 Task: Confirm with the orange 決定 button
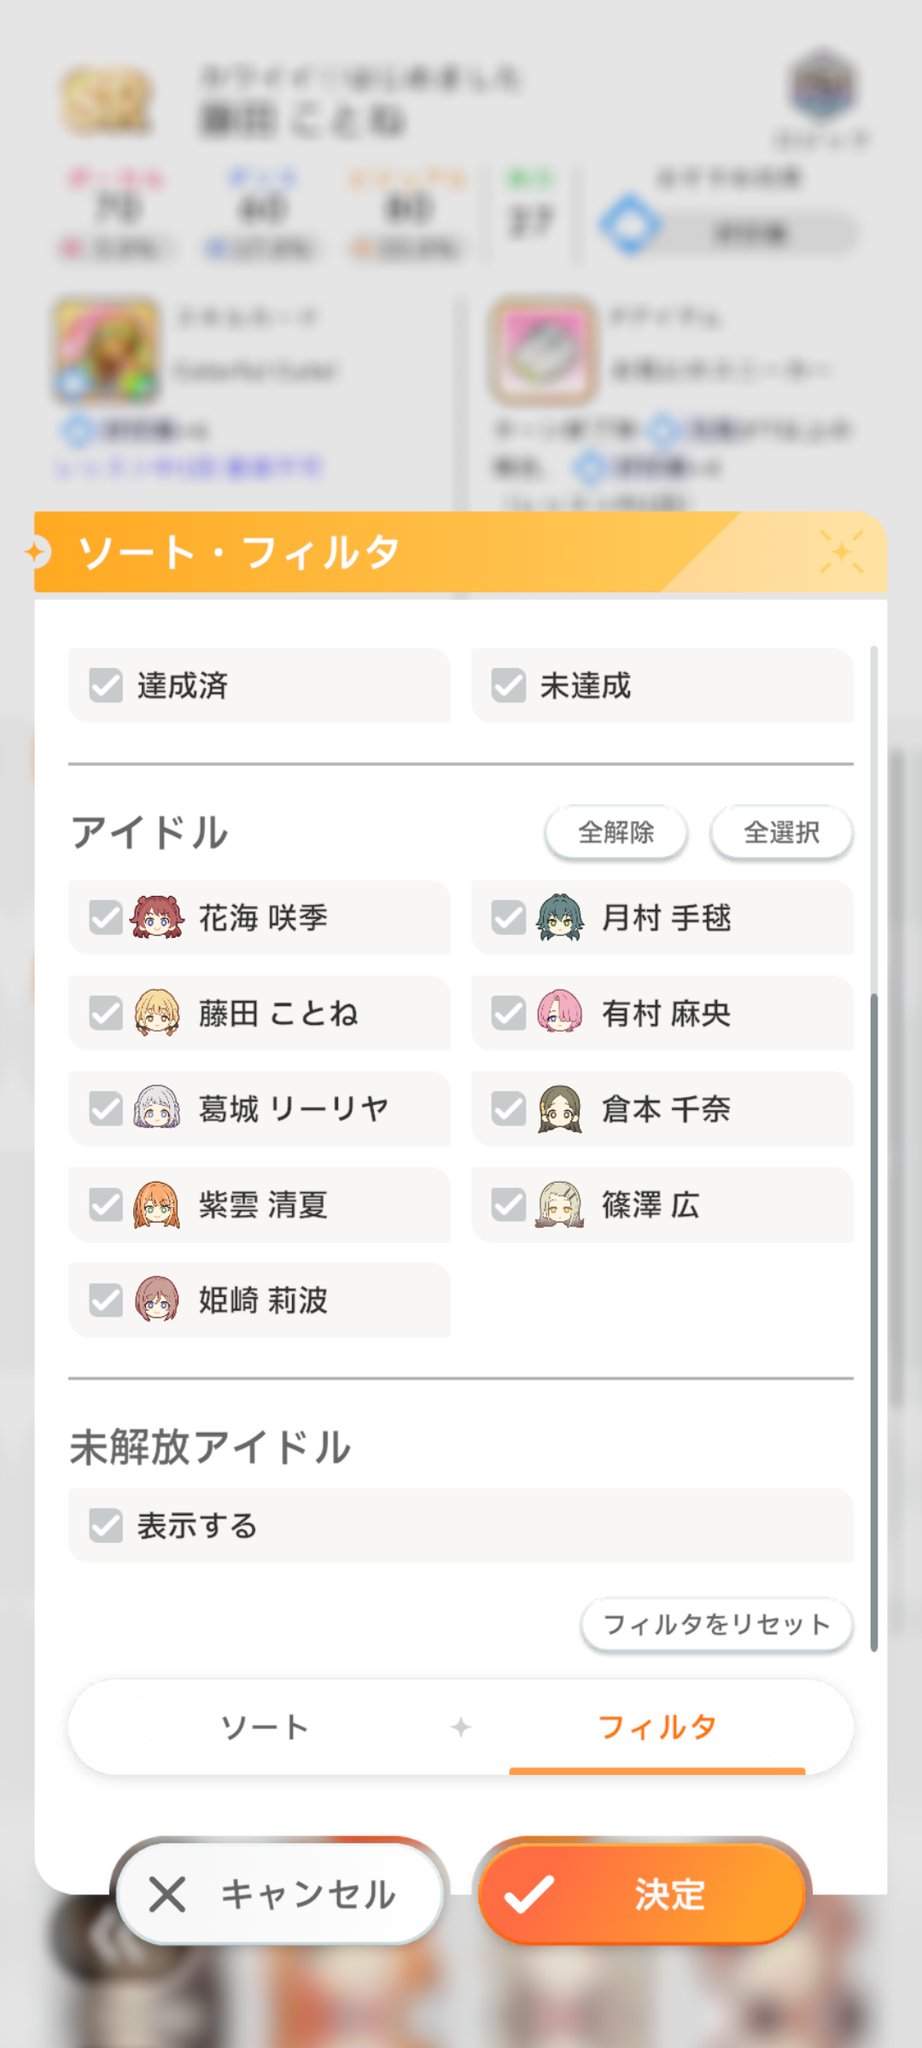pos(642,1894)
